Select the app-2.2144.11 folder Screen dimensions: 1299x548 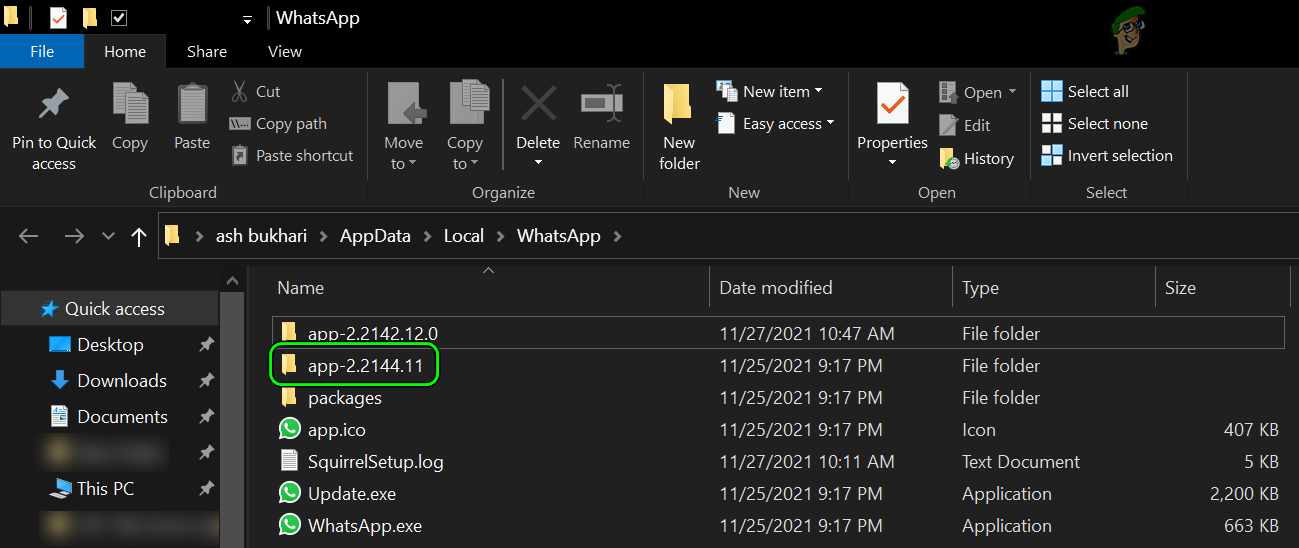coord(365,366)
